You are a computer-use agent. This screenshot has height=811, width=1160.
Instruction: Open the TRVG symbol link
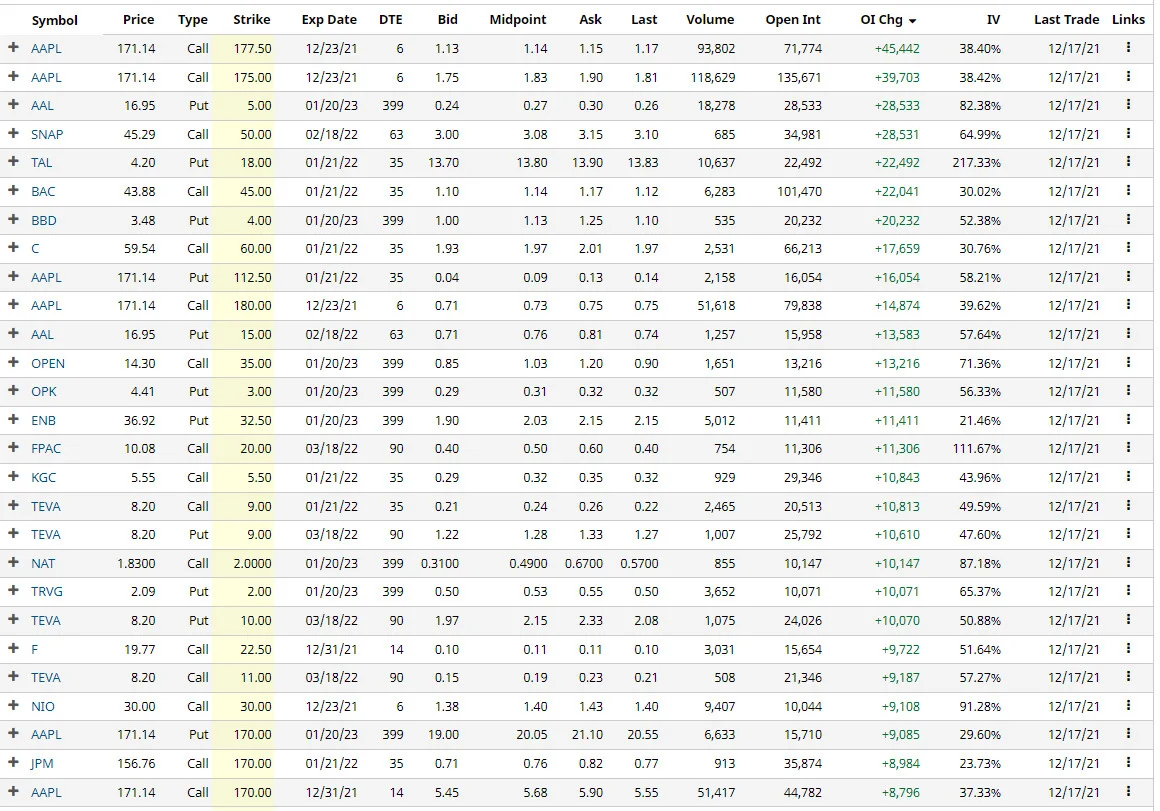47,591
